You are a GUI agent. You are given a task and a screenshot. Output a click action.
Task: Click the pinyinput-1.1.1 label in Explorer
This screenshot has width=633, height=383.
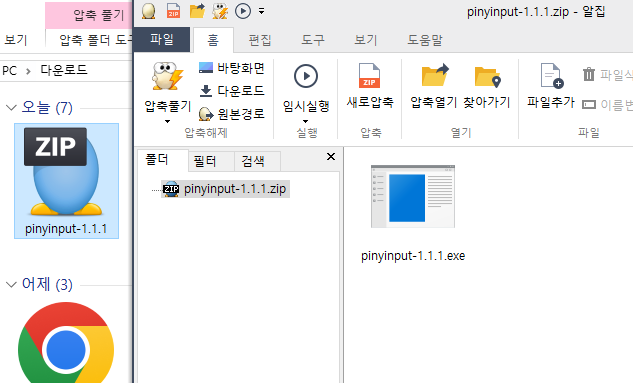66,229
